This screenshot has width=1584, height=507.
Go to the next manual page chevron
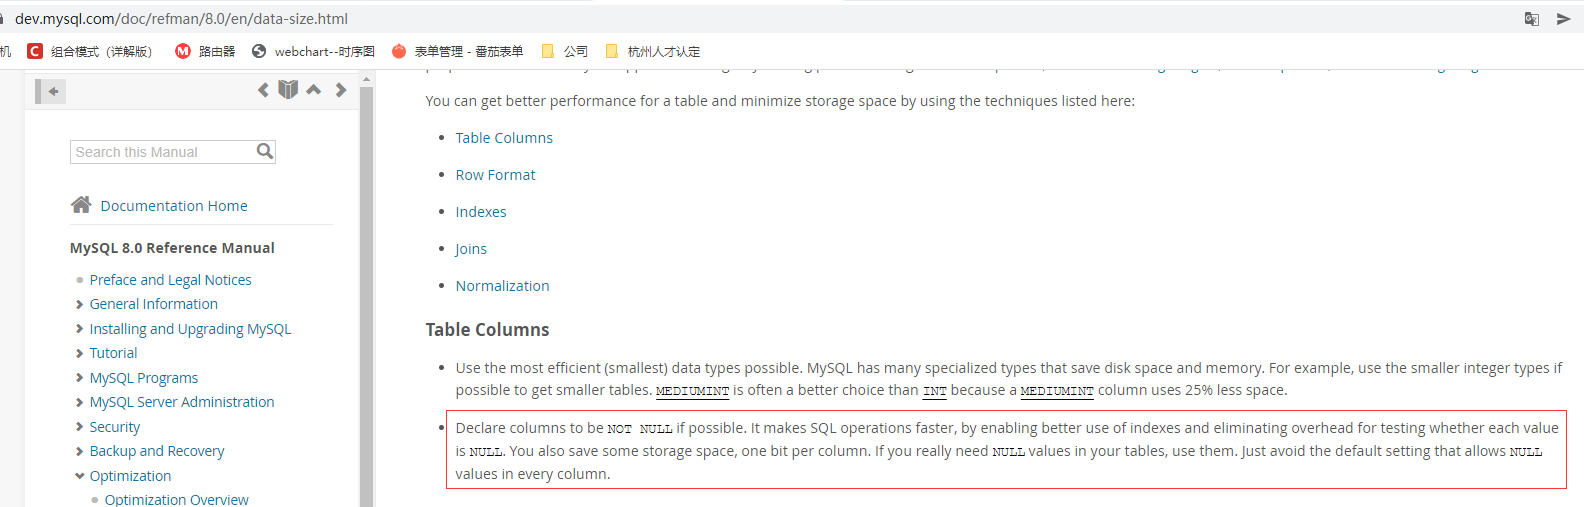[x=341, y=90]
